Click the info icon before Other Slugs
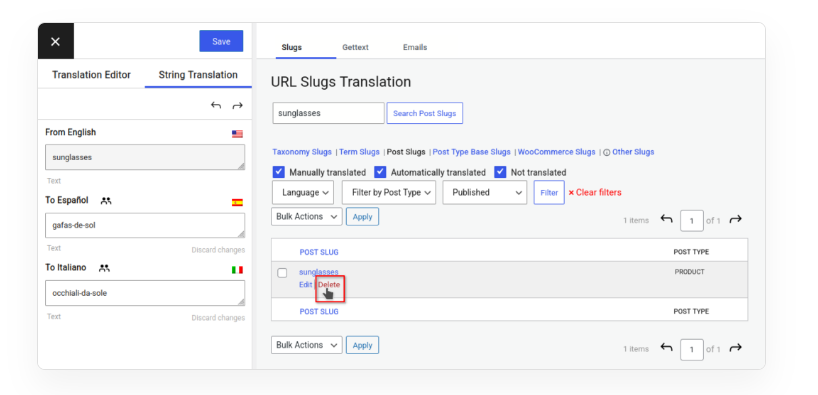 (x=607, y=153)
